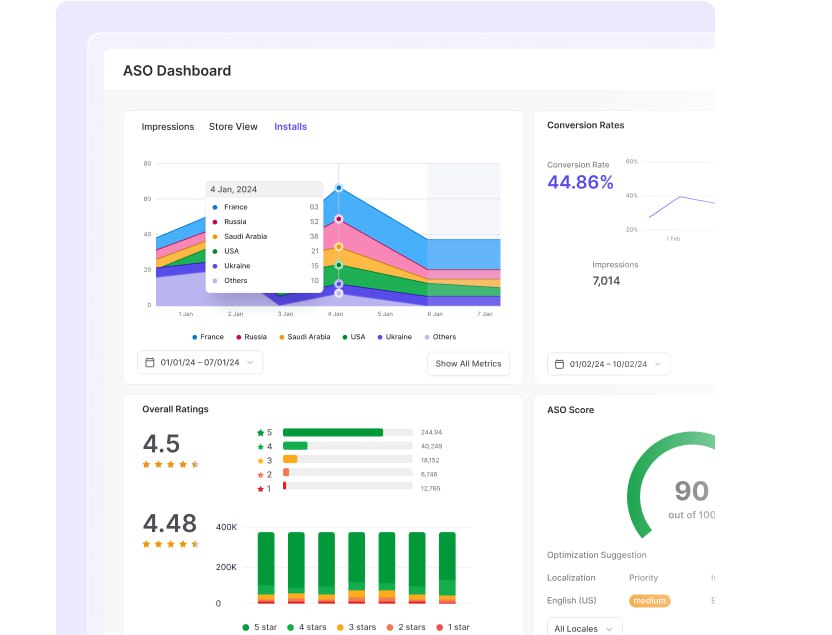Click the Show All Metrics button
The width and height of the screenshot is (832, 635).
pyautogui.click(x=469, y=363)
